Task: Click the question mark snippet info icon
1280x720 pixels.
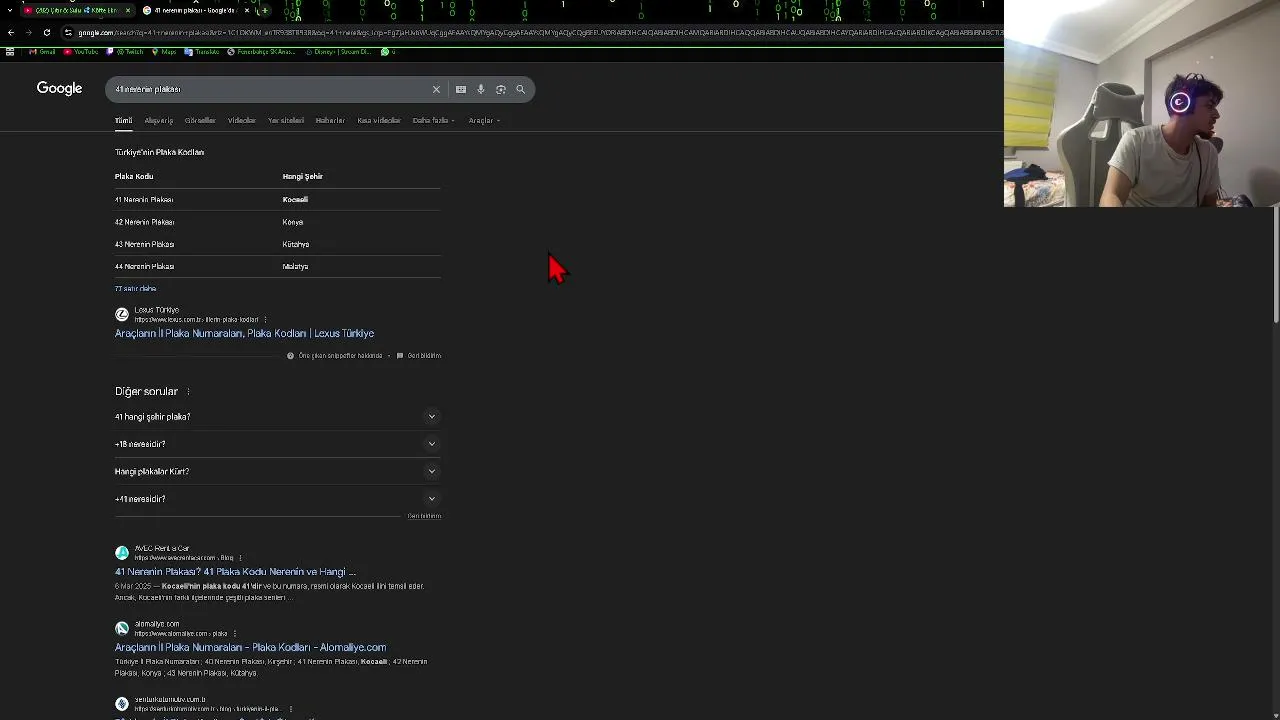Action: tap(291, 356)
